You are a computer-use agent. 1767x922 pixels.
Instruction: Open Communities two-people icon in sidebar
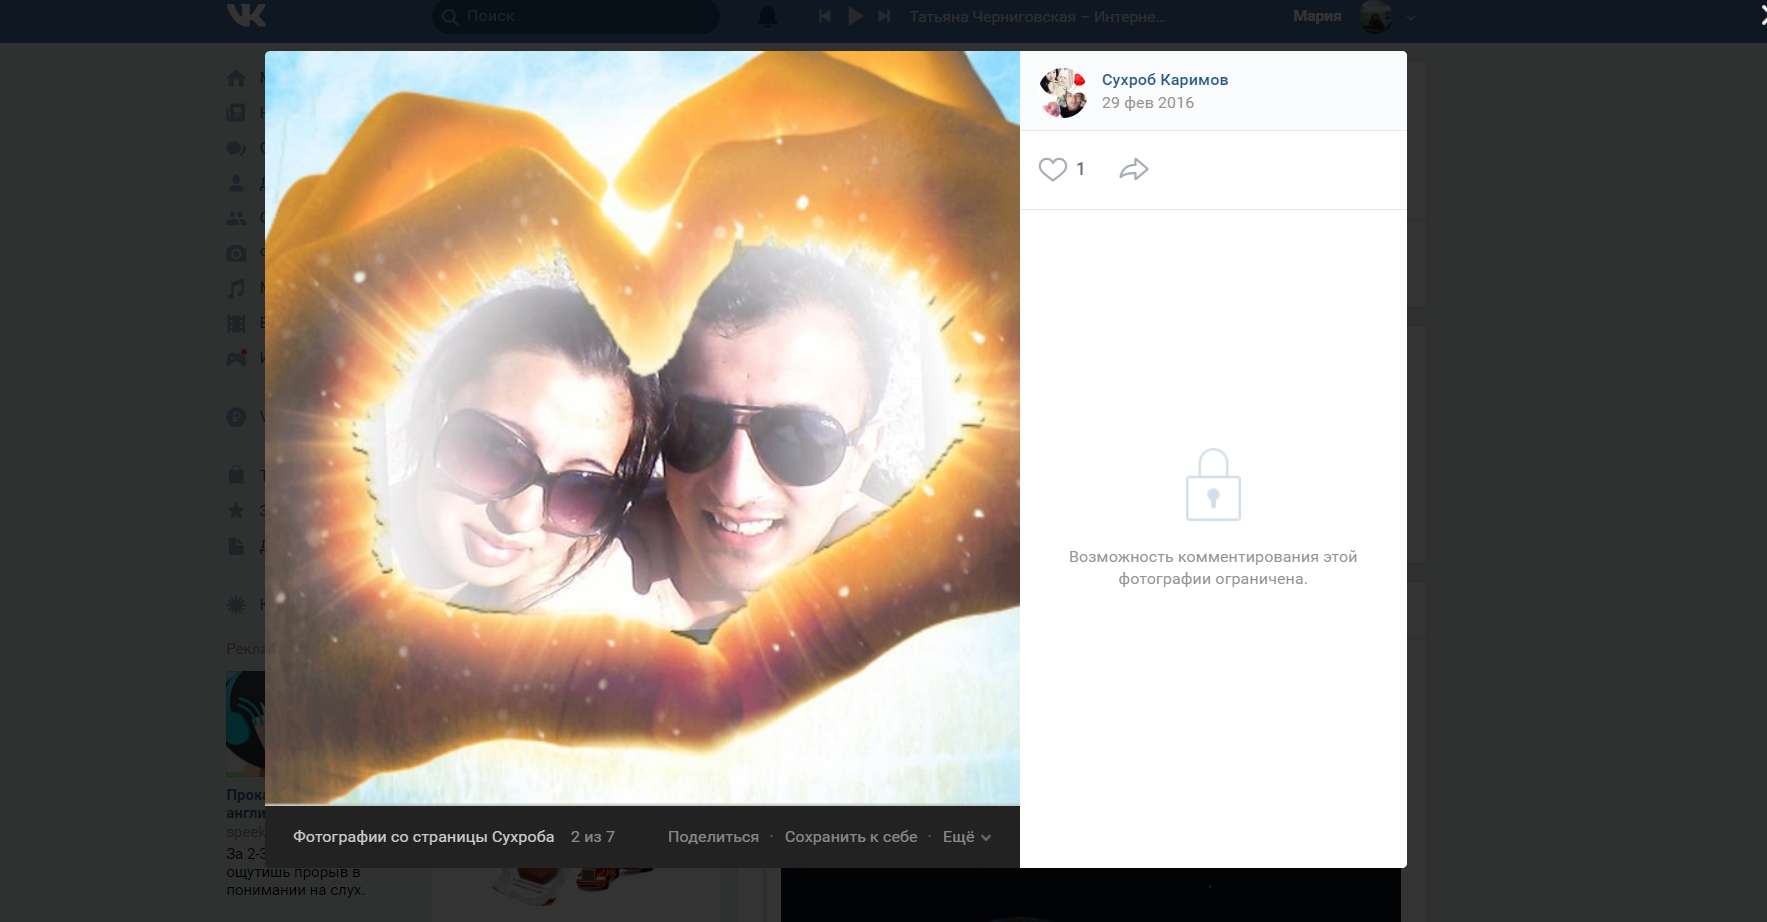tap(236, 218)
